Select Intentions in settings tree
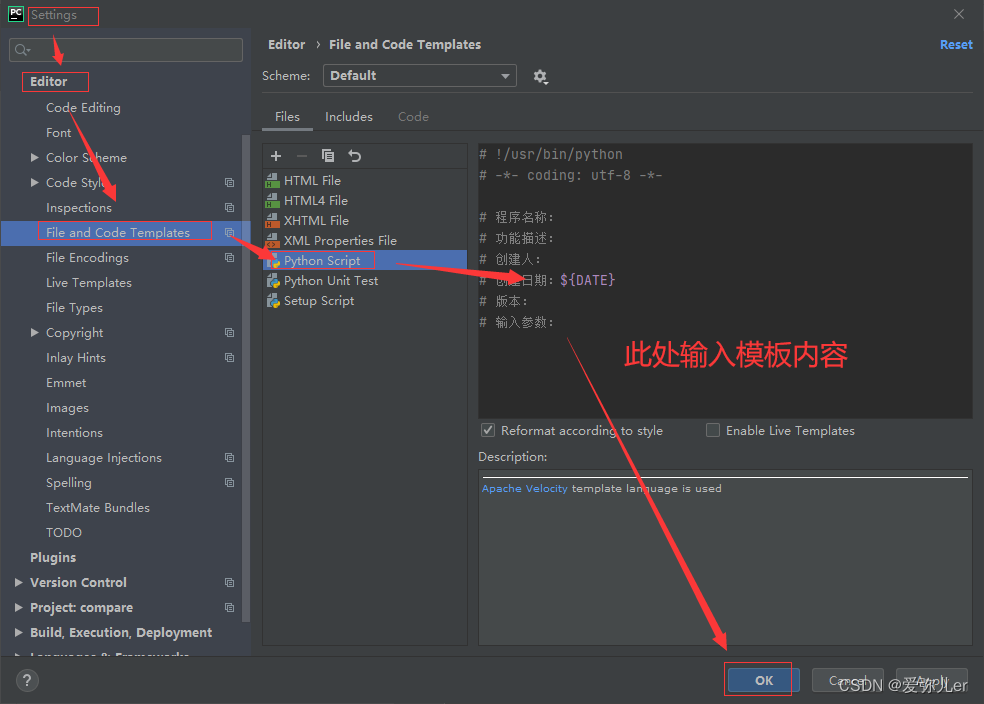This screenshot has width=984, height=704. (x=74, y=433)
